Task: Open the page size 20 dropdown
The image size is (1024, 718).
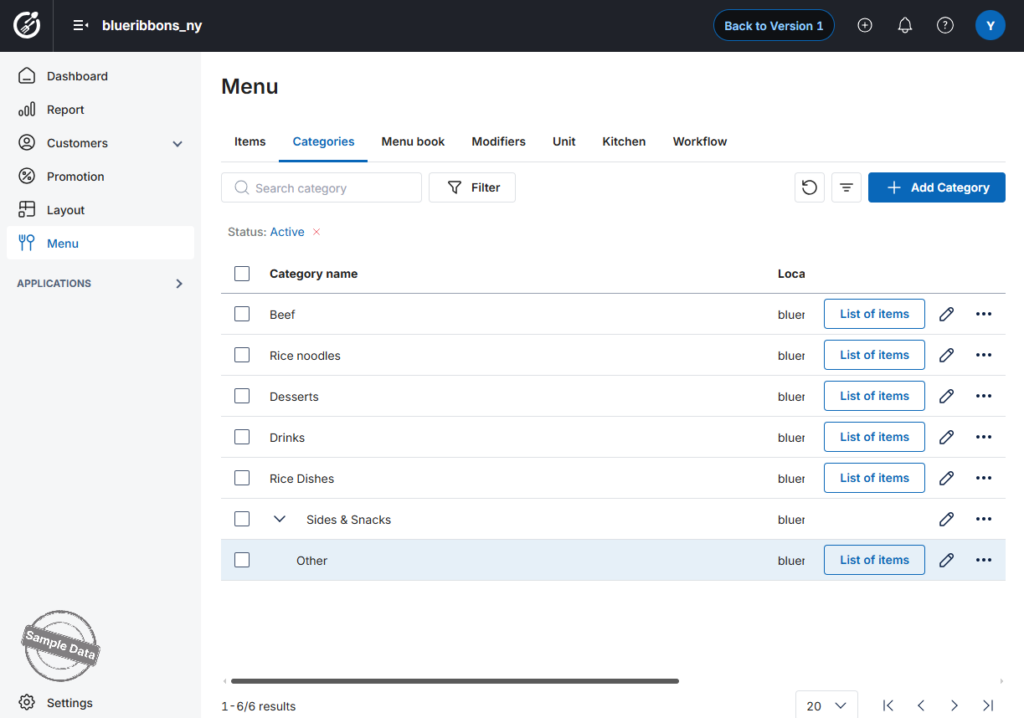Action: coord(826,706)
